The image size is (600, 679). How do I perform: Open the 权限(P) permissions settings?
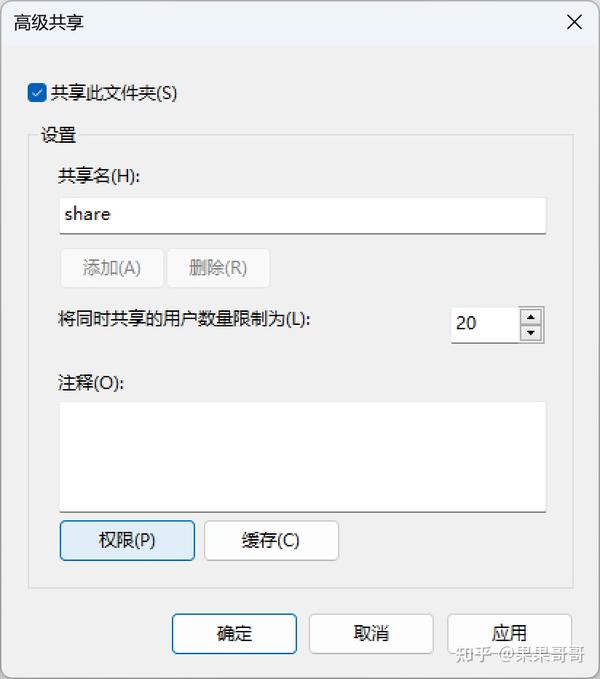tap(127, 540)
